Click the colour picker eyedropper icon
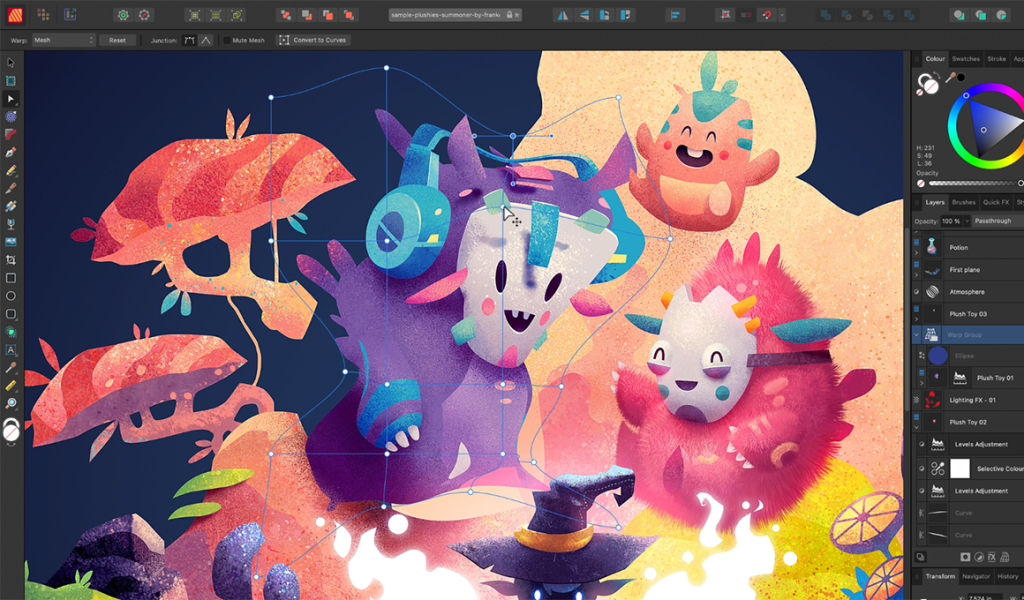Image resolution: width=1024 pixels, height=600 pixels. (x=950, y=78)
